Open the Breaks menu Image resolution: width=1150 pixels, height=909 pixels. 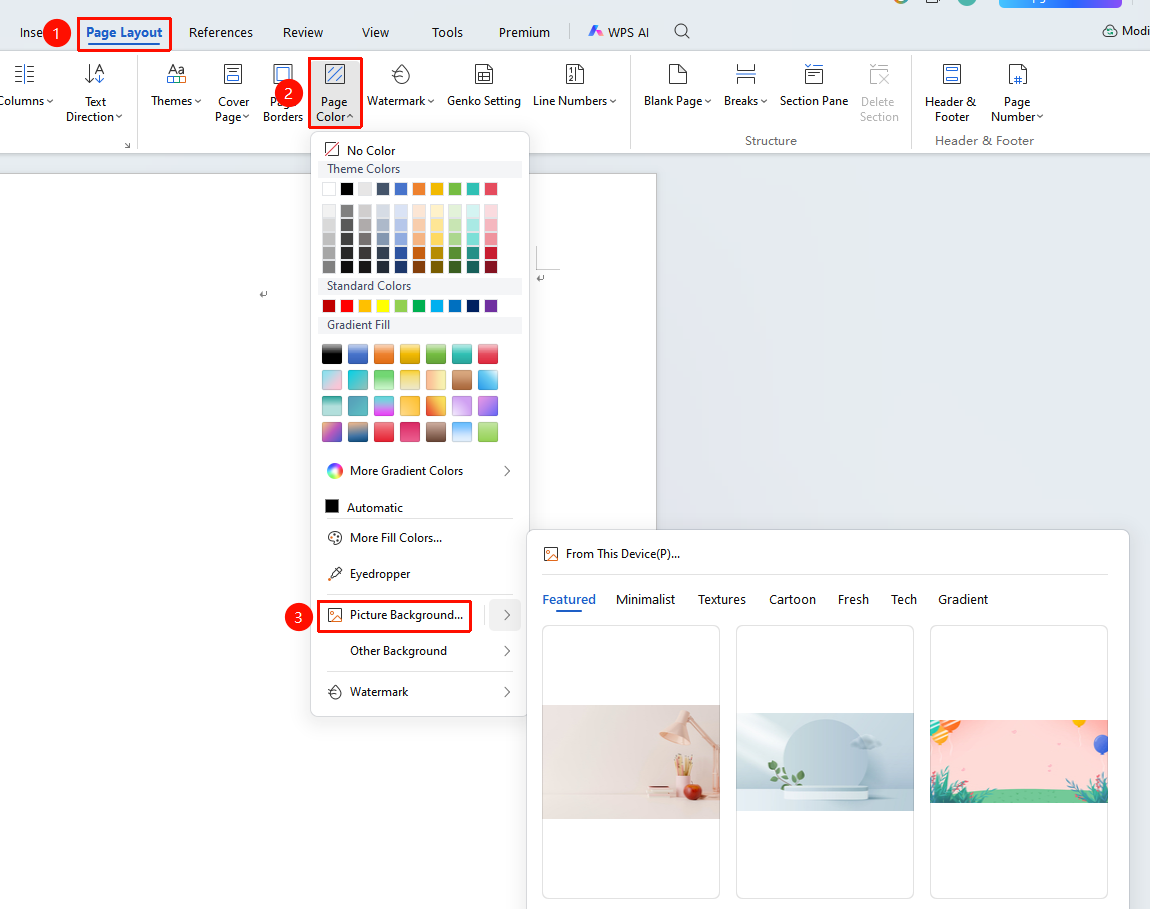pyautogui.click(x=745, y=85)
